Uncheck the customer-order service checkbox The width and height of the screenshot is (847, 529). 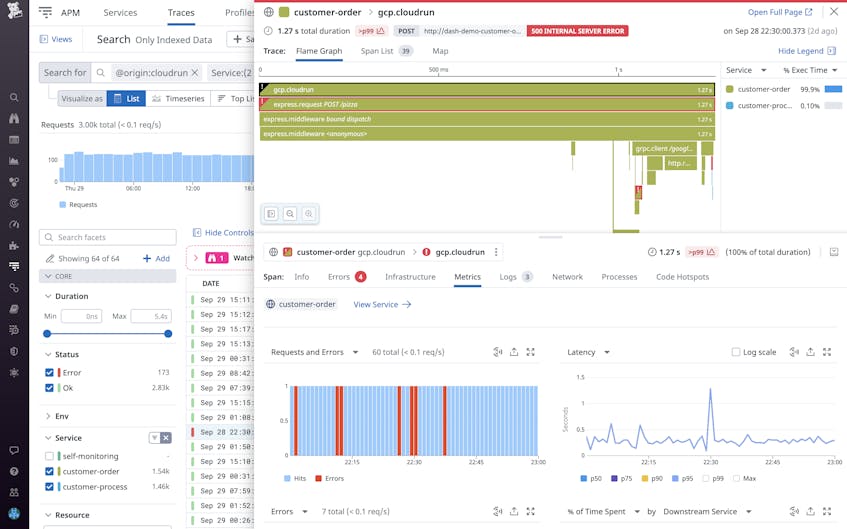(x=49, y=471)
